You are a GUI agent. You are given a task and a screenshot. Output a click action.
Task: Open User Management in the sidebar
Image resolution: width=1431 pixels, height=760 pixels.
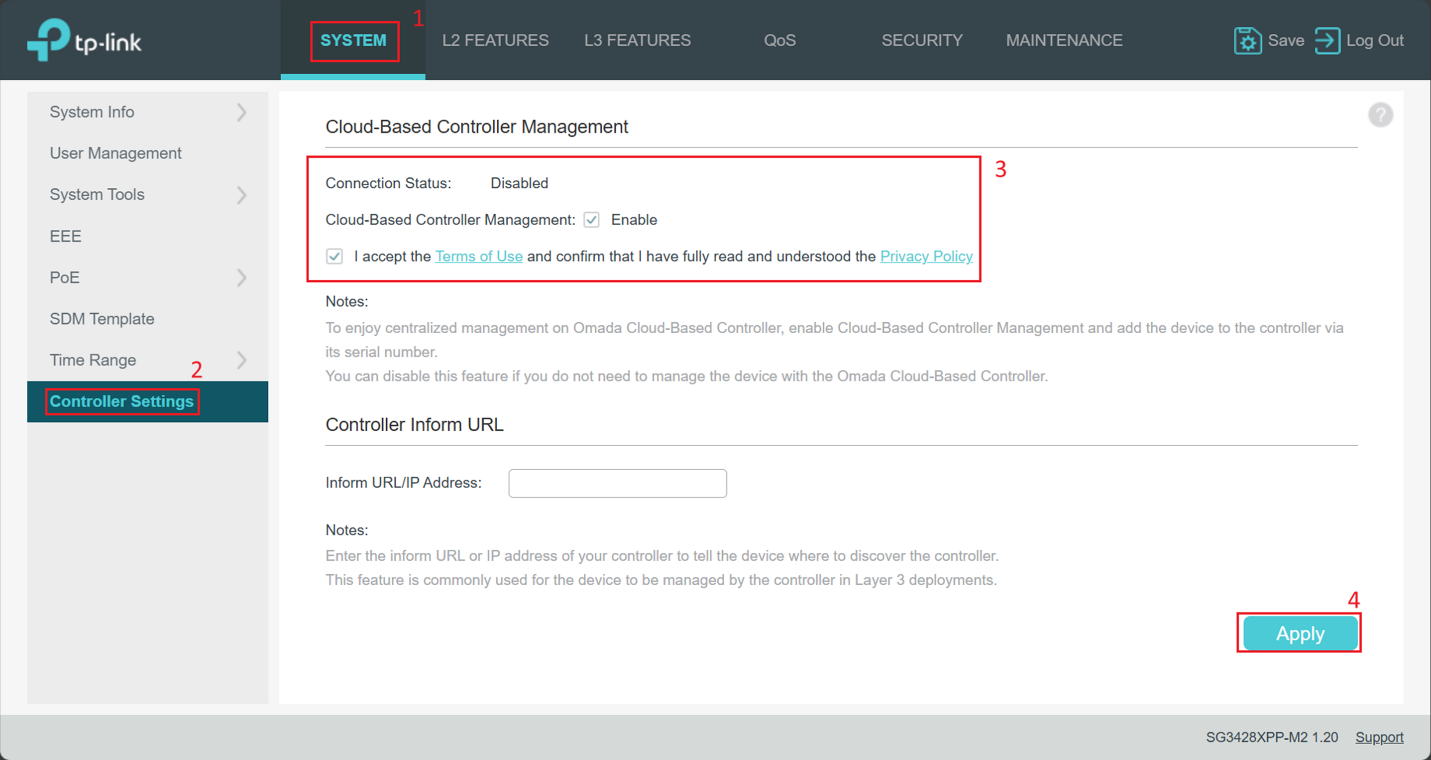pos(116,153)
